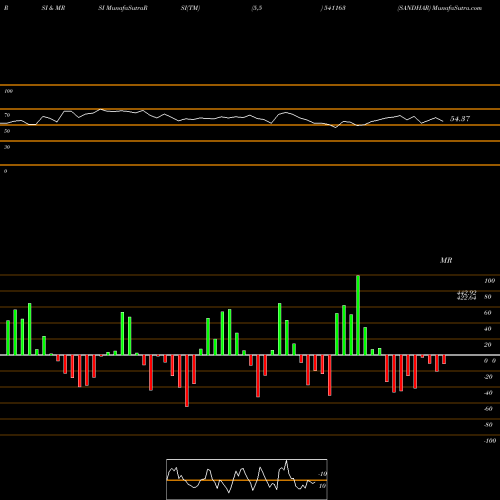Viewport: 500px width, 500px height.
Task: Click the RSI line's end point
Action: pyautogui.click(x=443, y=121)
